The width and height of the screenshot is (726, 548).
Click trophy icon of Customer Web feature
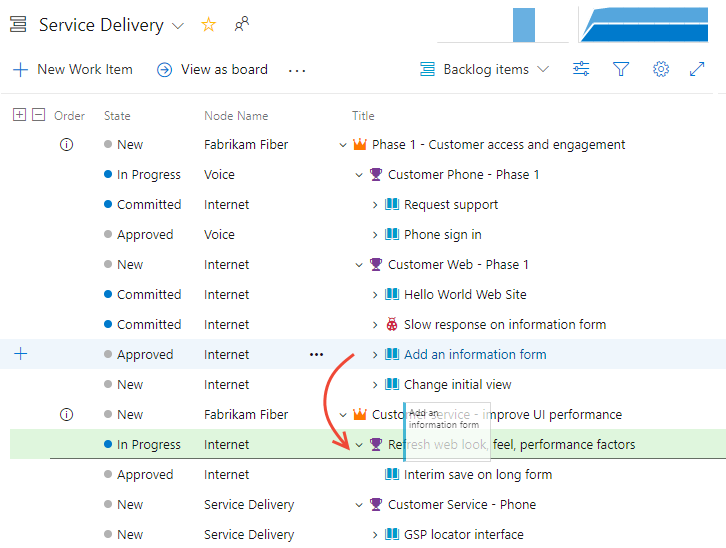point(376,264)
